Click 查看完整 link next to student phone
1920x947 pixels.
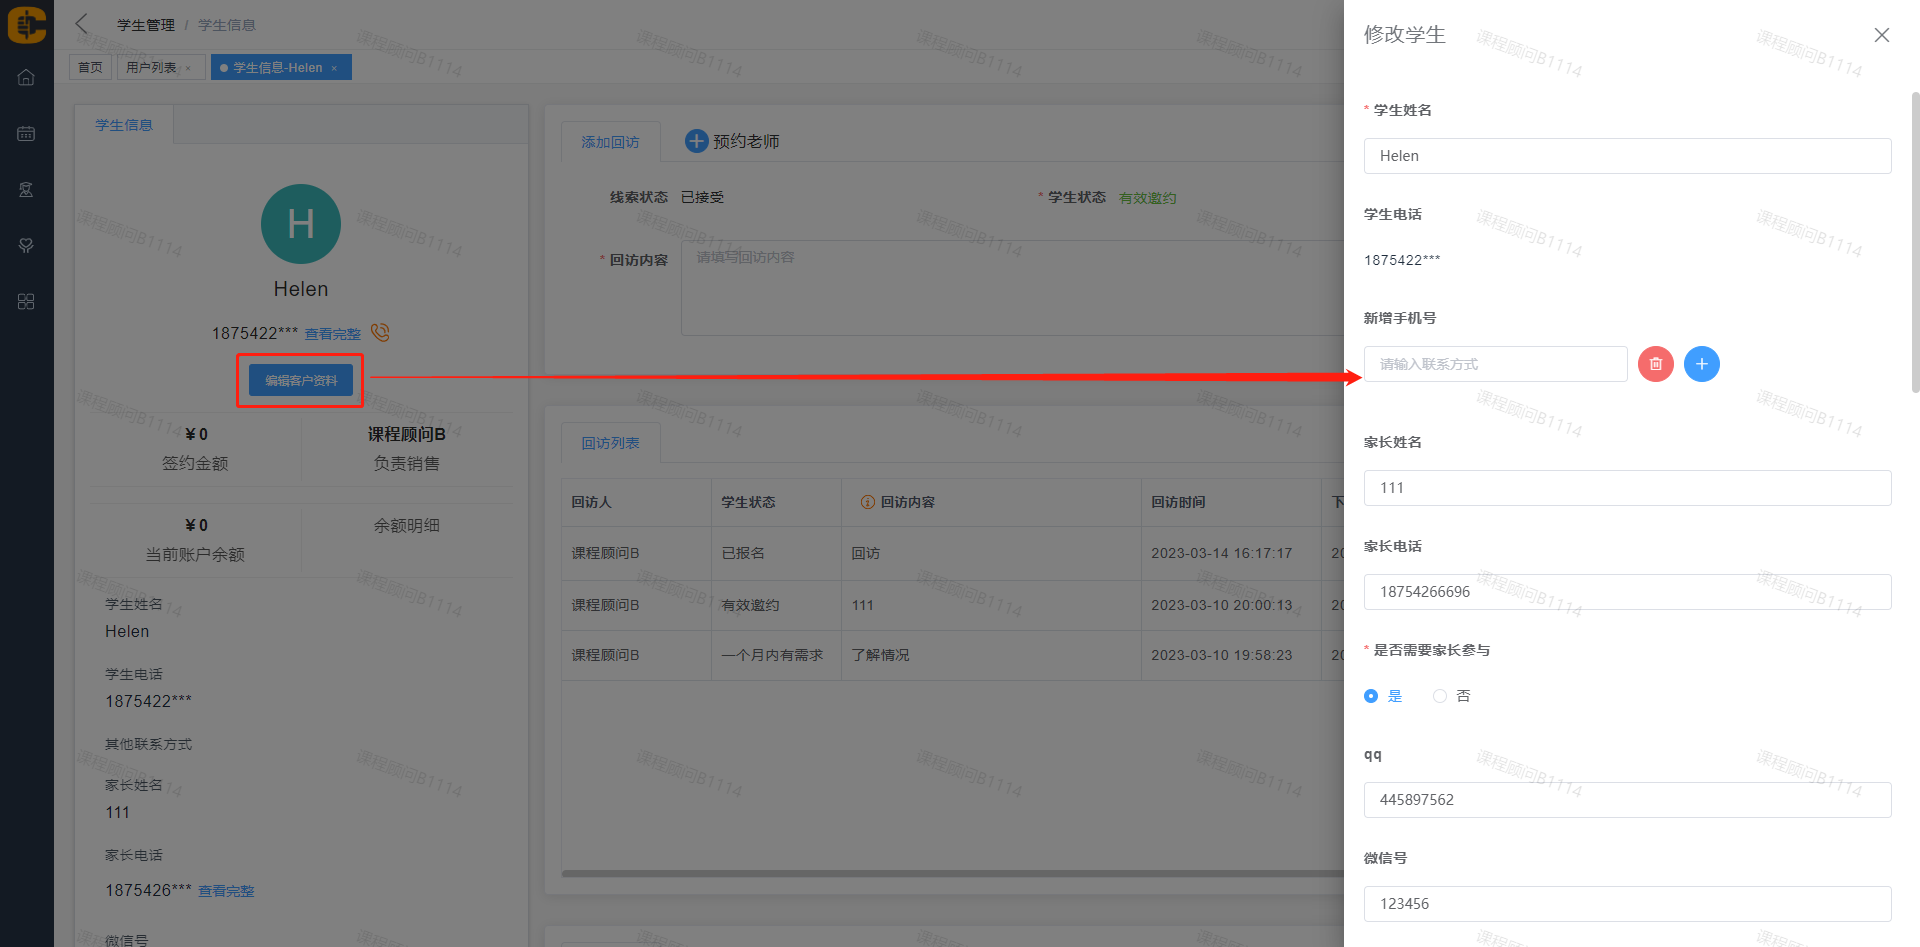(332, 334)
